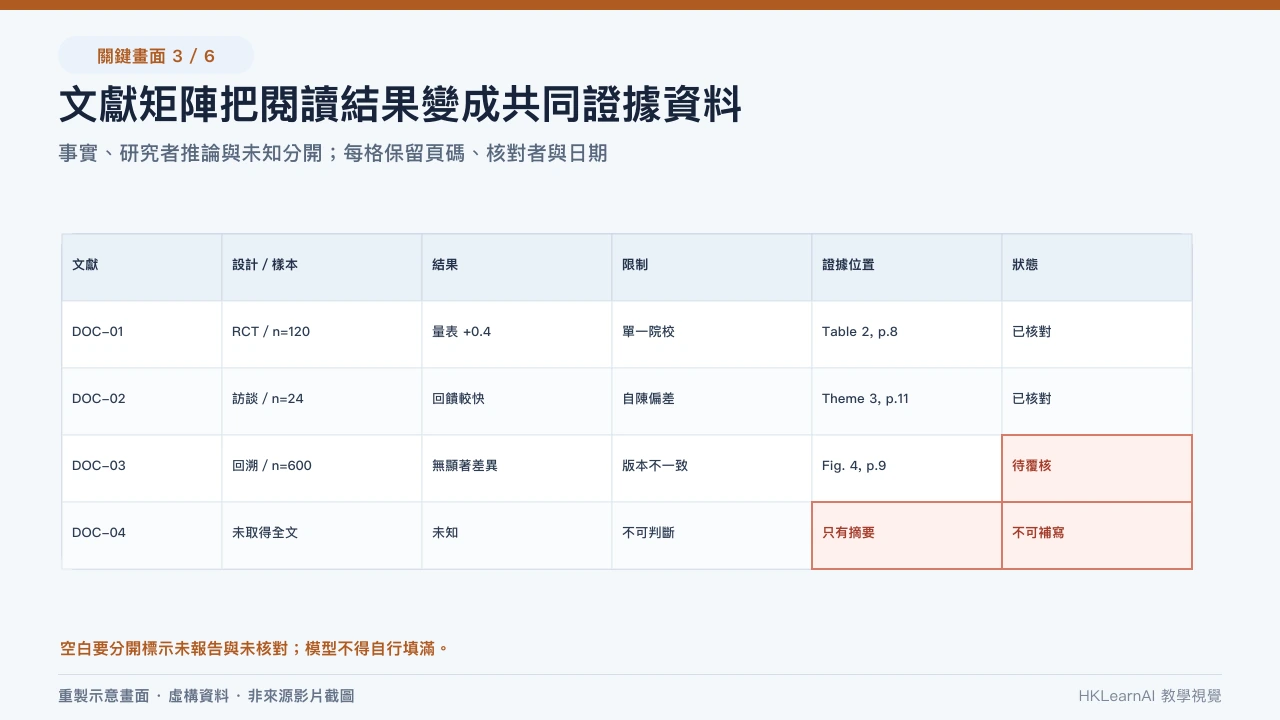Select the Theme 3, p.11 cell
Image resolution: width=1280 pixels, height=720 pixels.
coord(907,399)
